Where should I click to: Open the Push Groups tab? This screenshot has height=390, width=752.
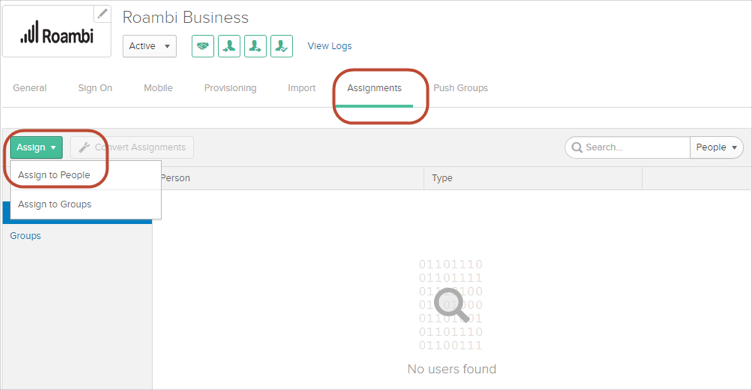(460, 88)
